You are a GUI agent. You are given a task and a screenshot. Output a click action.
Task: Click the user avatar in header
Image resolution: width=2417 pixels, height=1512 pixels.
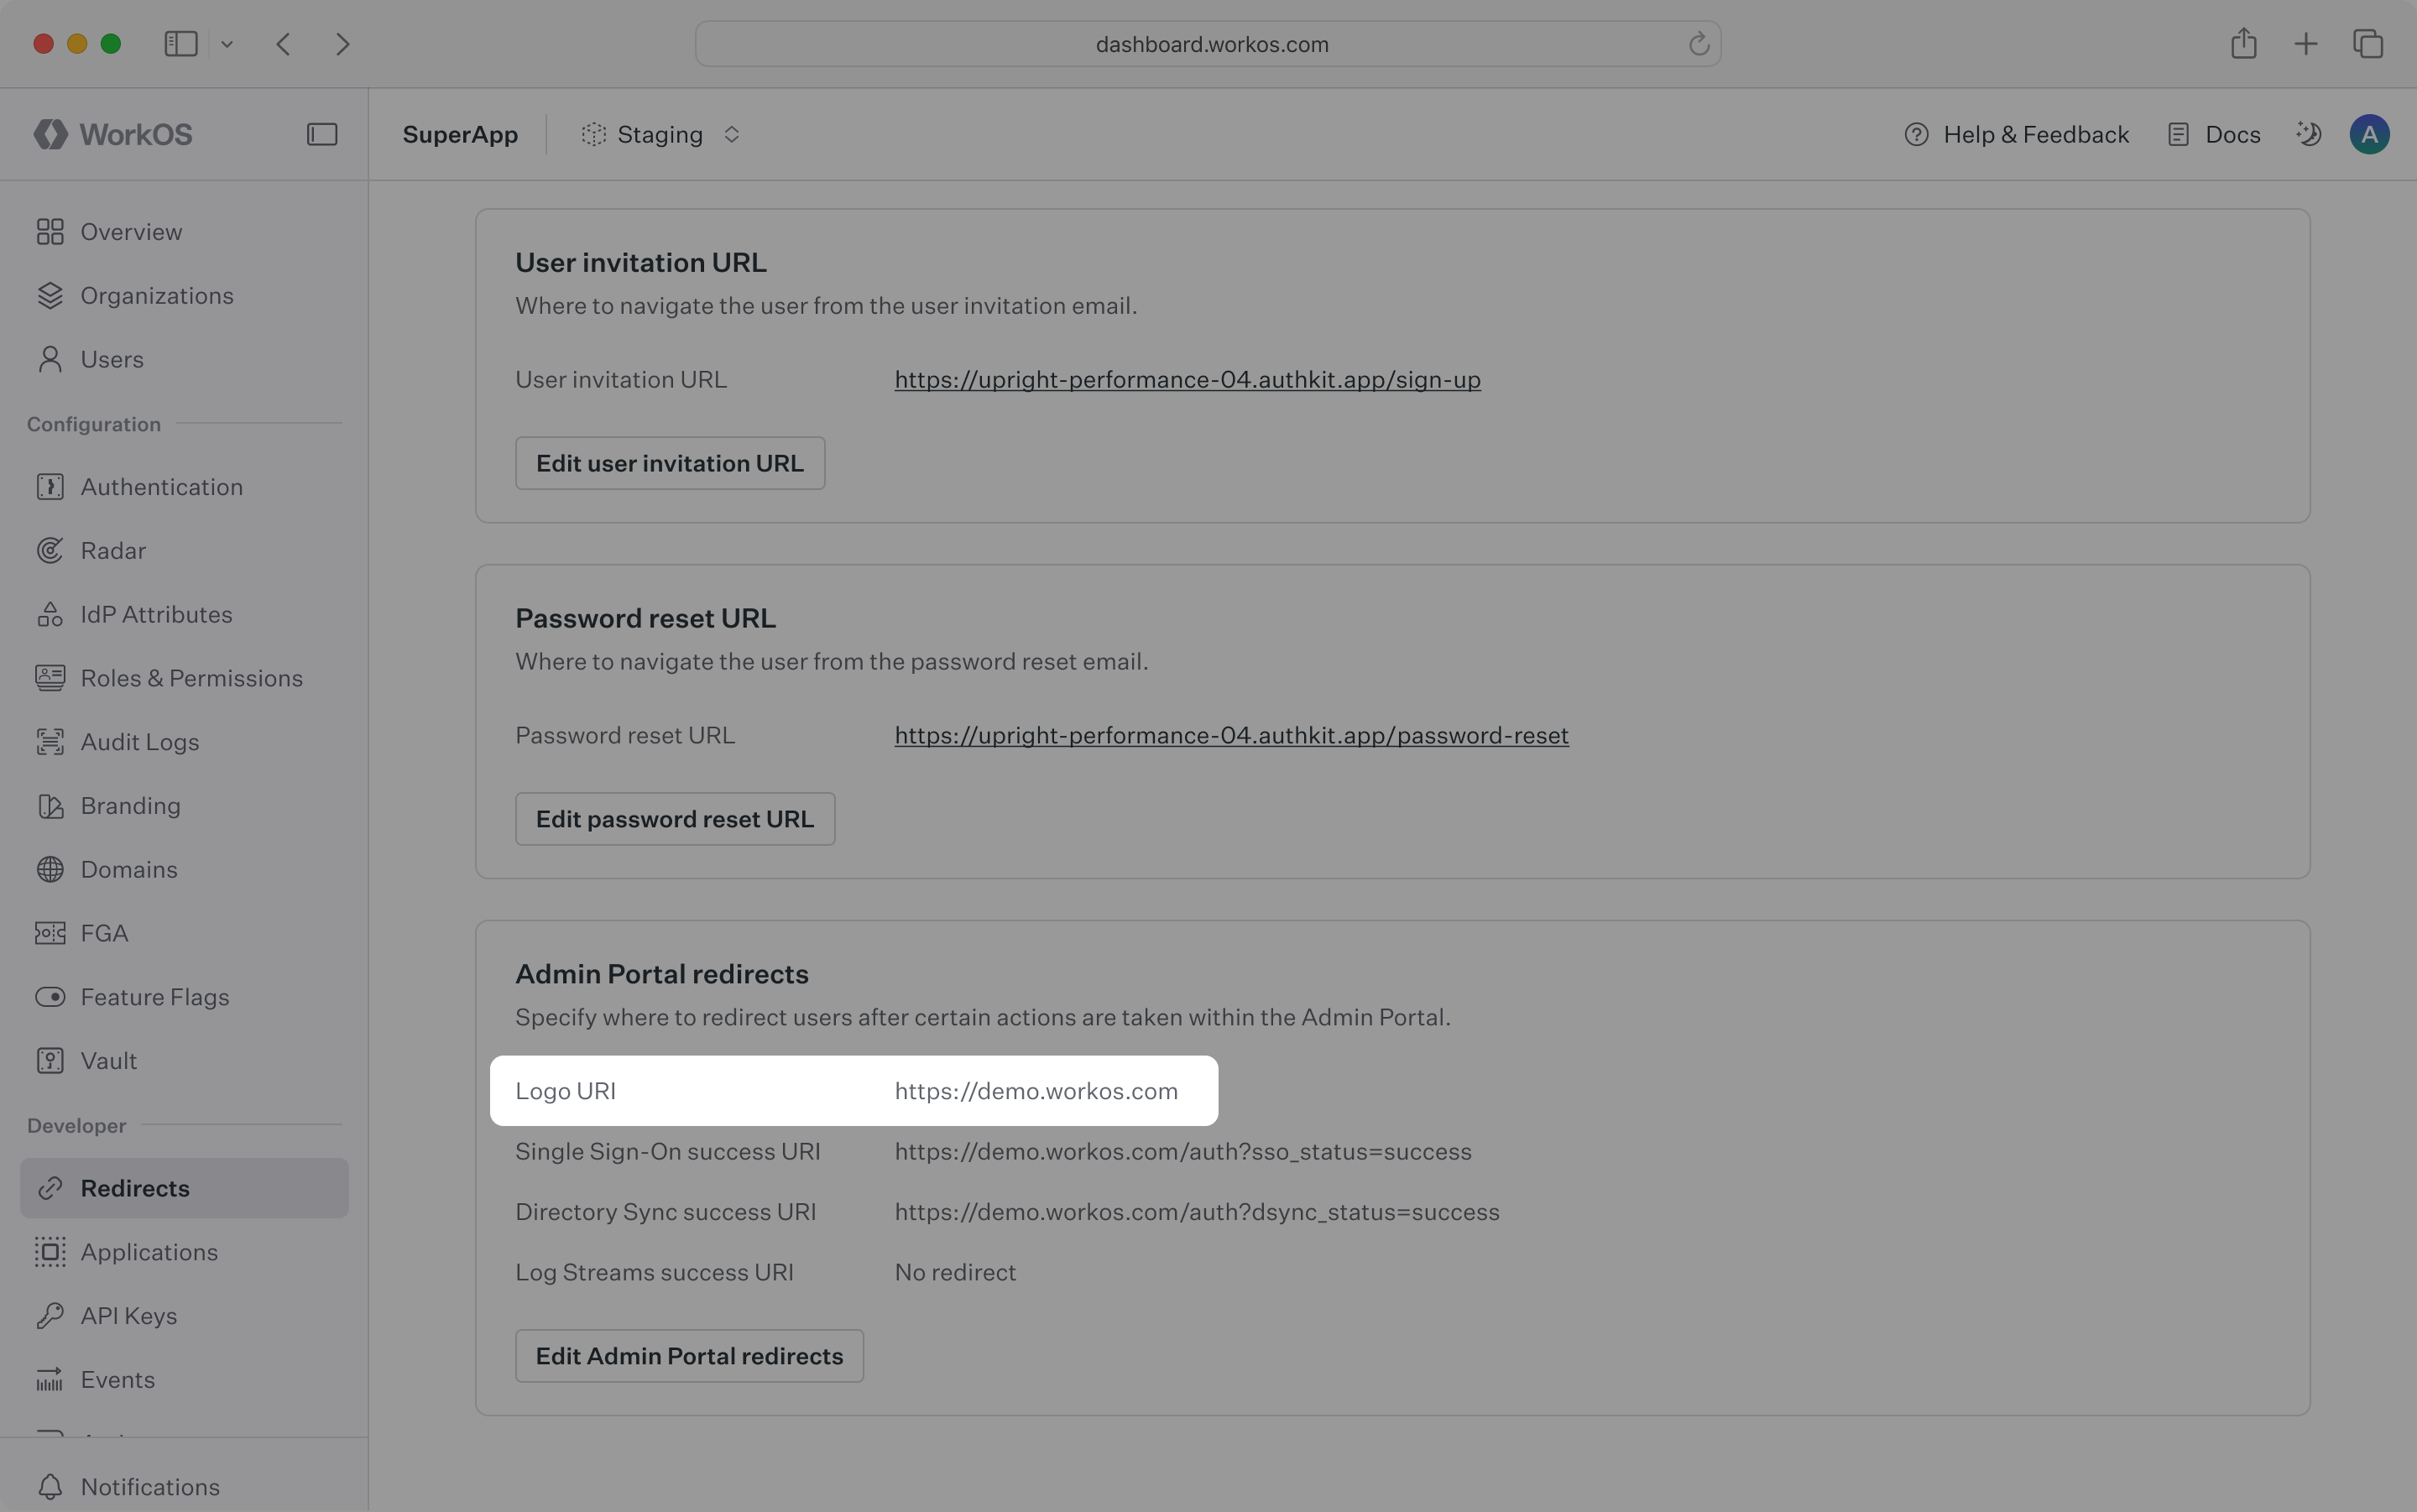pyautogui.click(x=2368, y=134)
